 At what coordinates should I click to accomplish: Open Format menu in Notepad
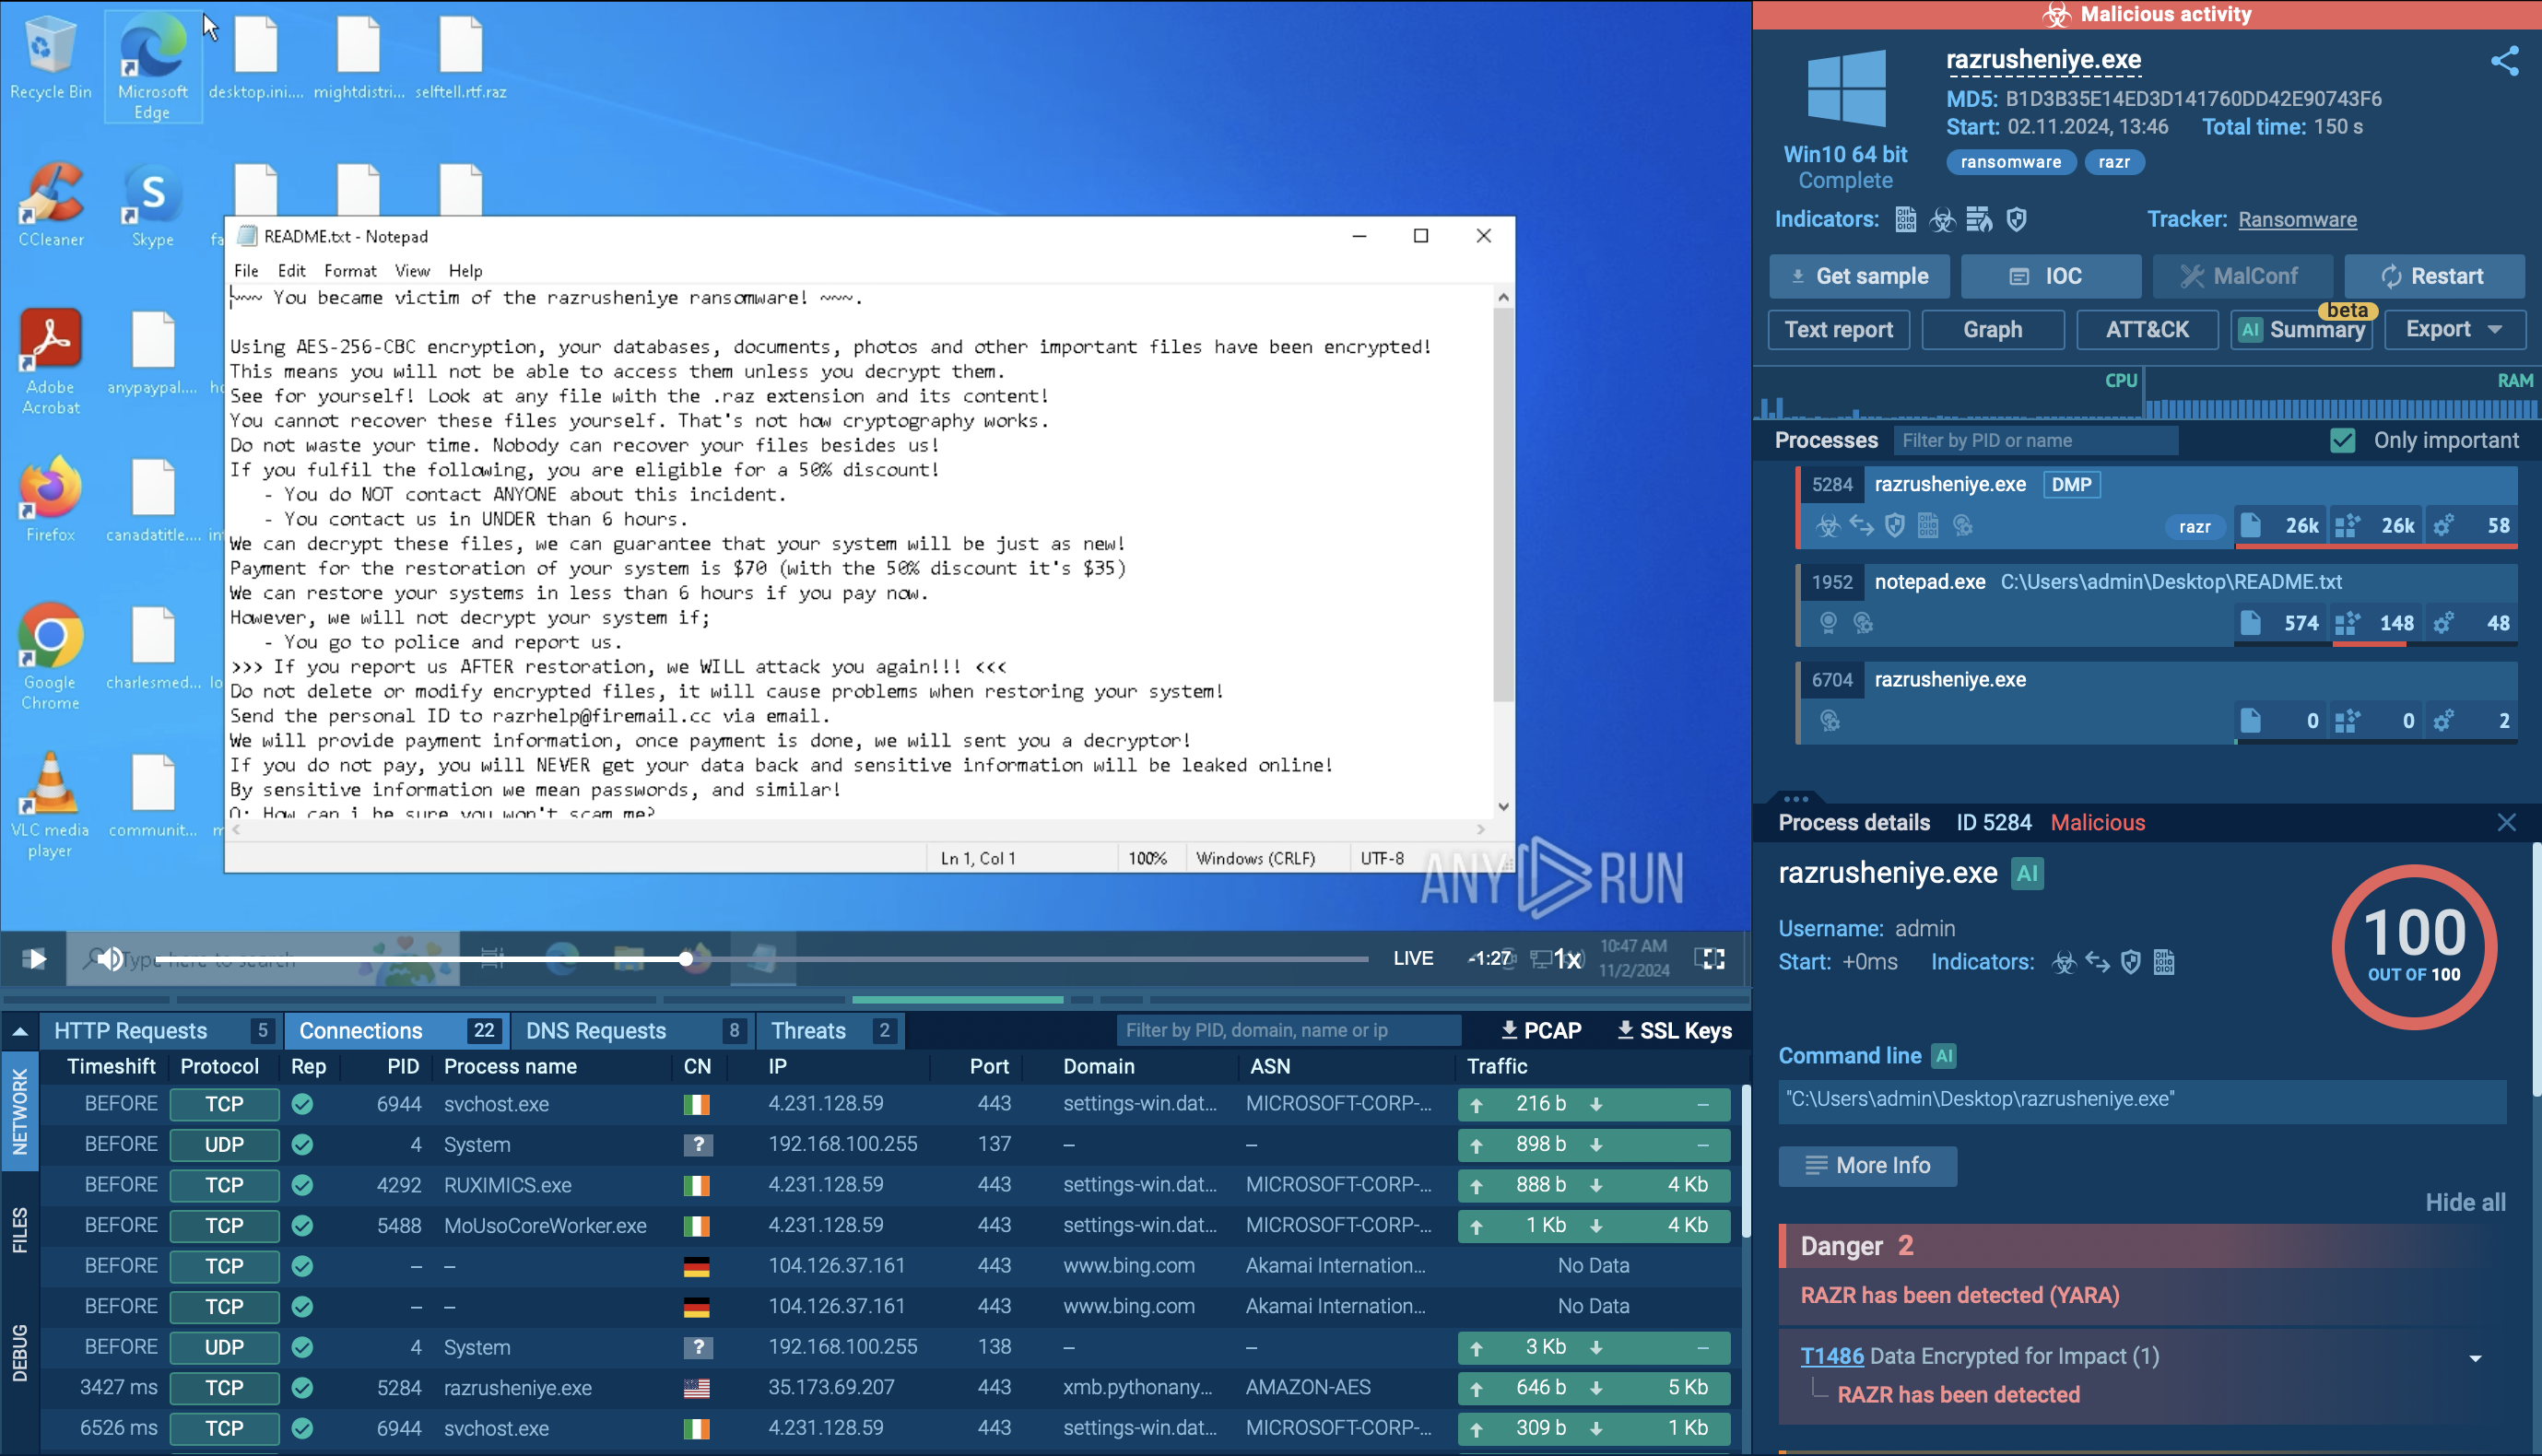349,270
